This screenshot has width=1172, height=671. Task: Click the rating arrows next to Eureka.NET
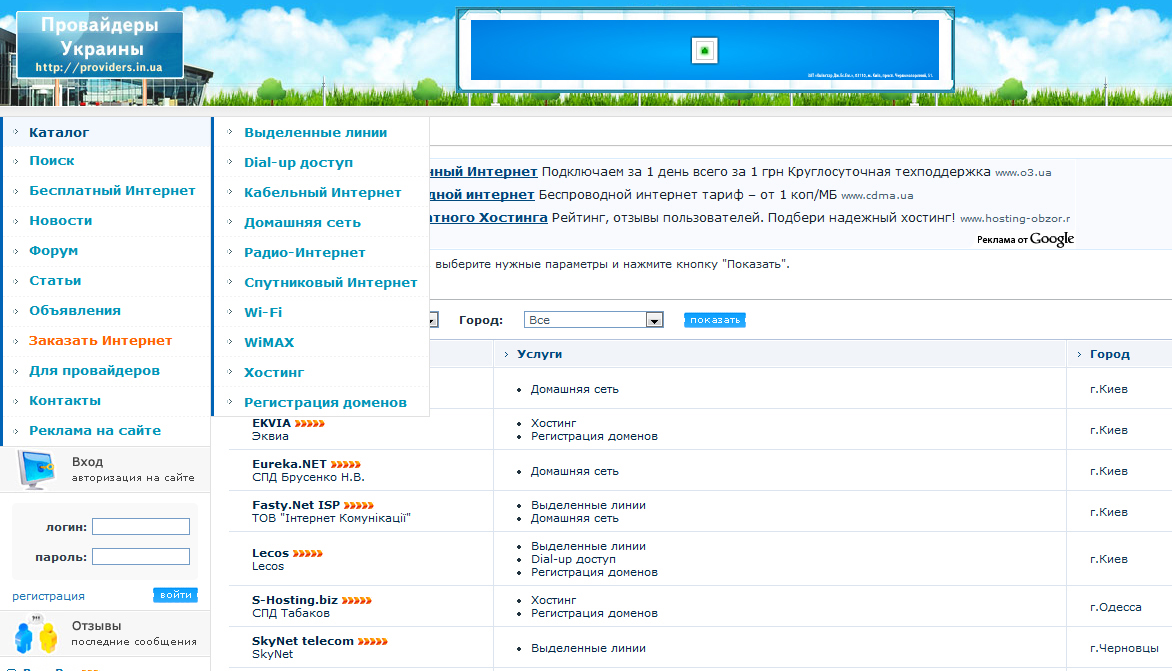pos(345,465)
